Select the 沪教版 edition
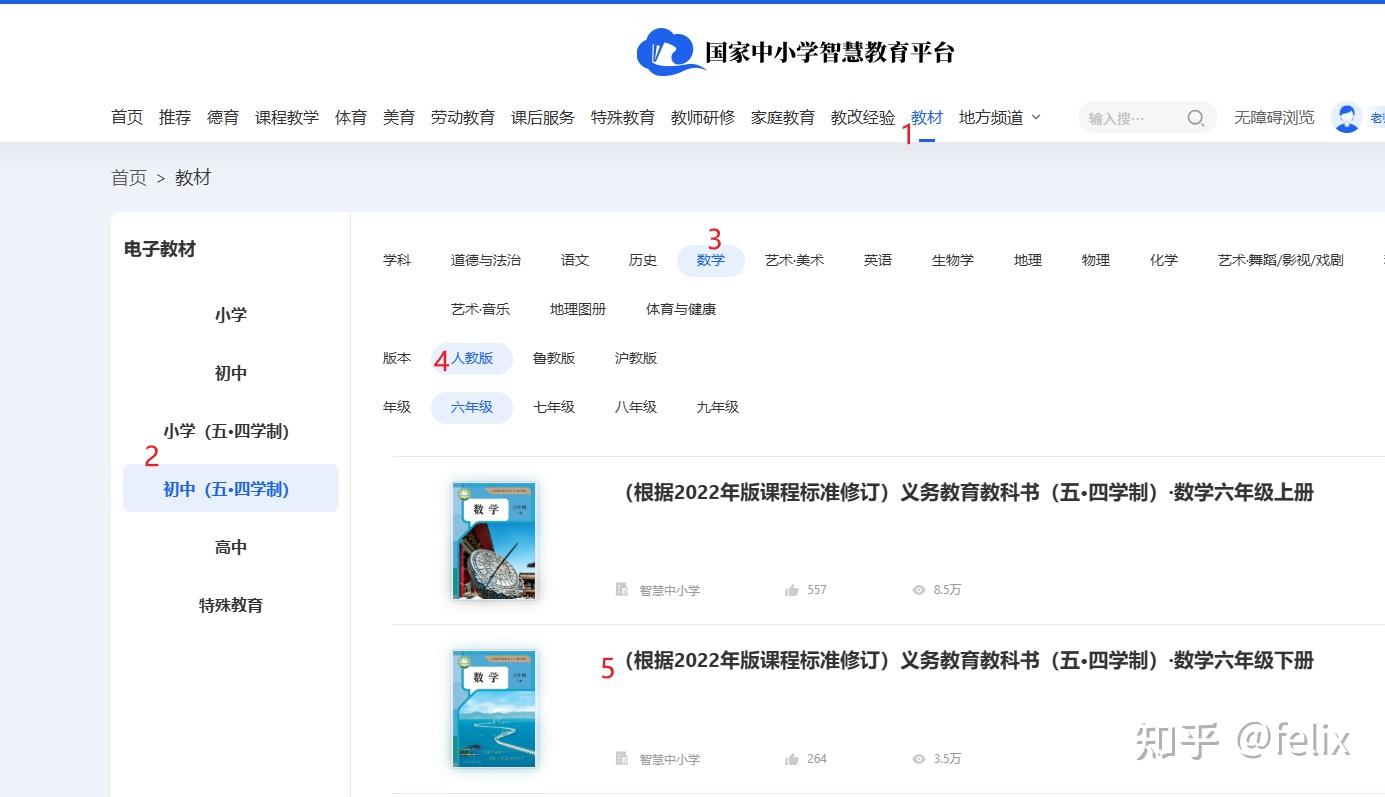The image size is (1385, 797). 636,358
